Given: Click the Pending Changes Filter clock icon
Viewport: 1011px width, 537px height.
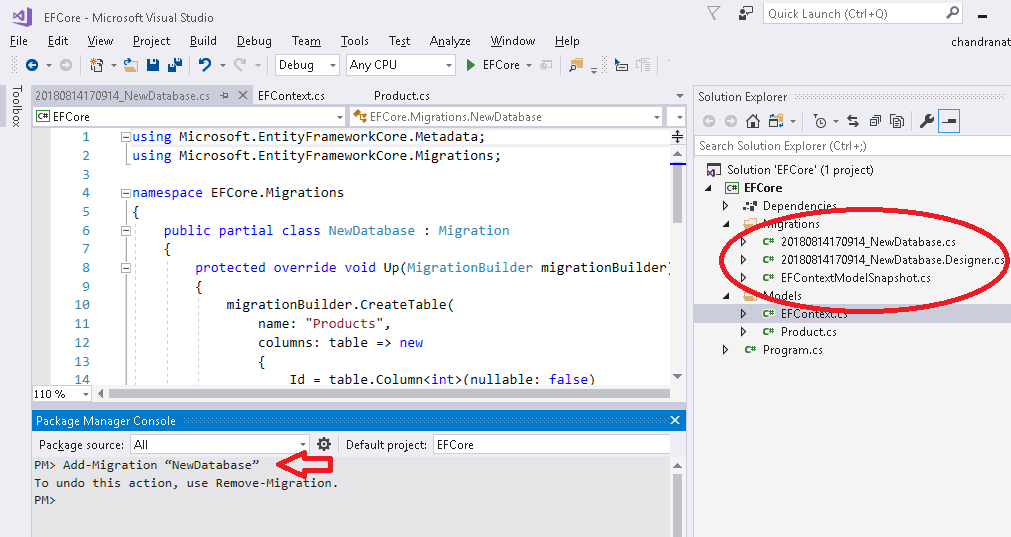Looking at the screenshot, I should (x=820, y=121).
